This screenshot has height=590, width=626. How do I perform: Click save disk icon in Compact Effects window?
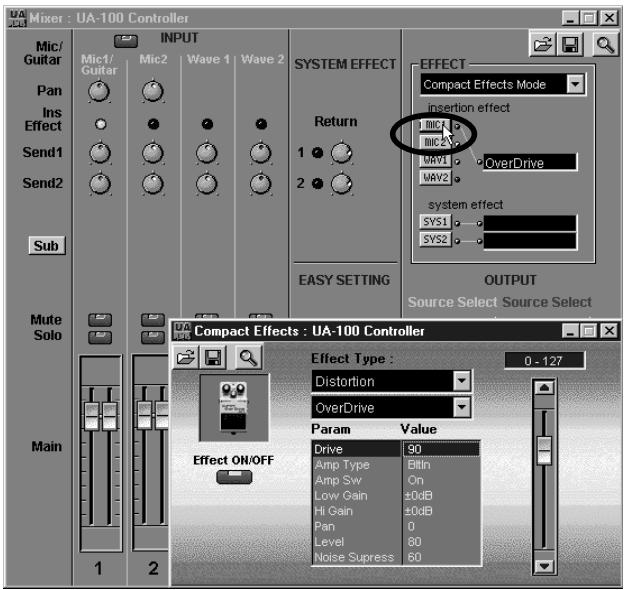click(x=213, y=357)
